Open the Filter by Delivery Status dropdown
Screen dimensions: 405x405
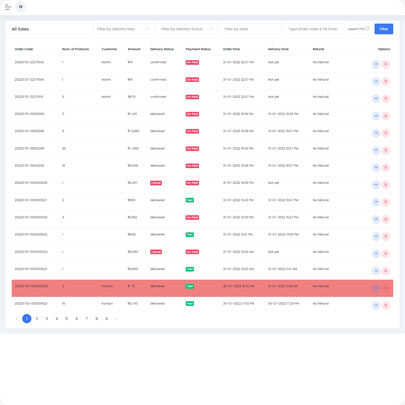187,29
